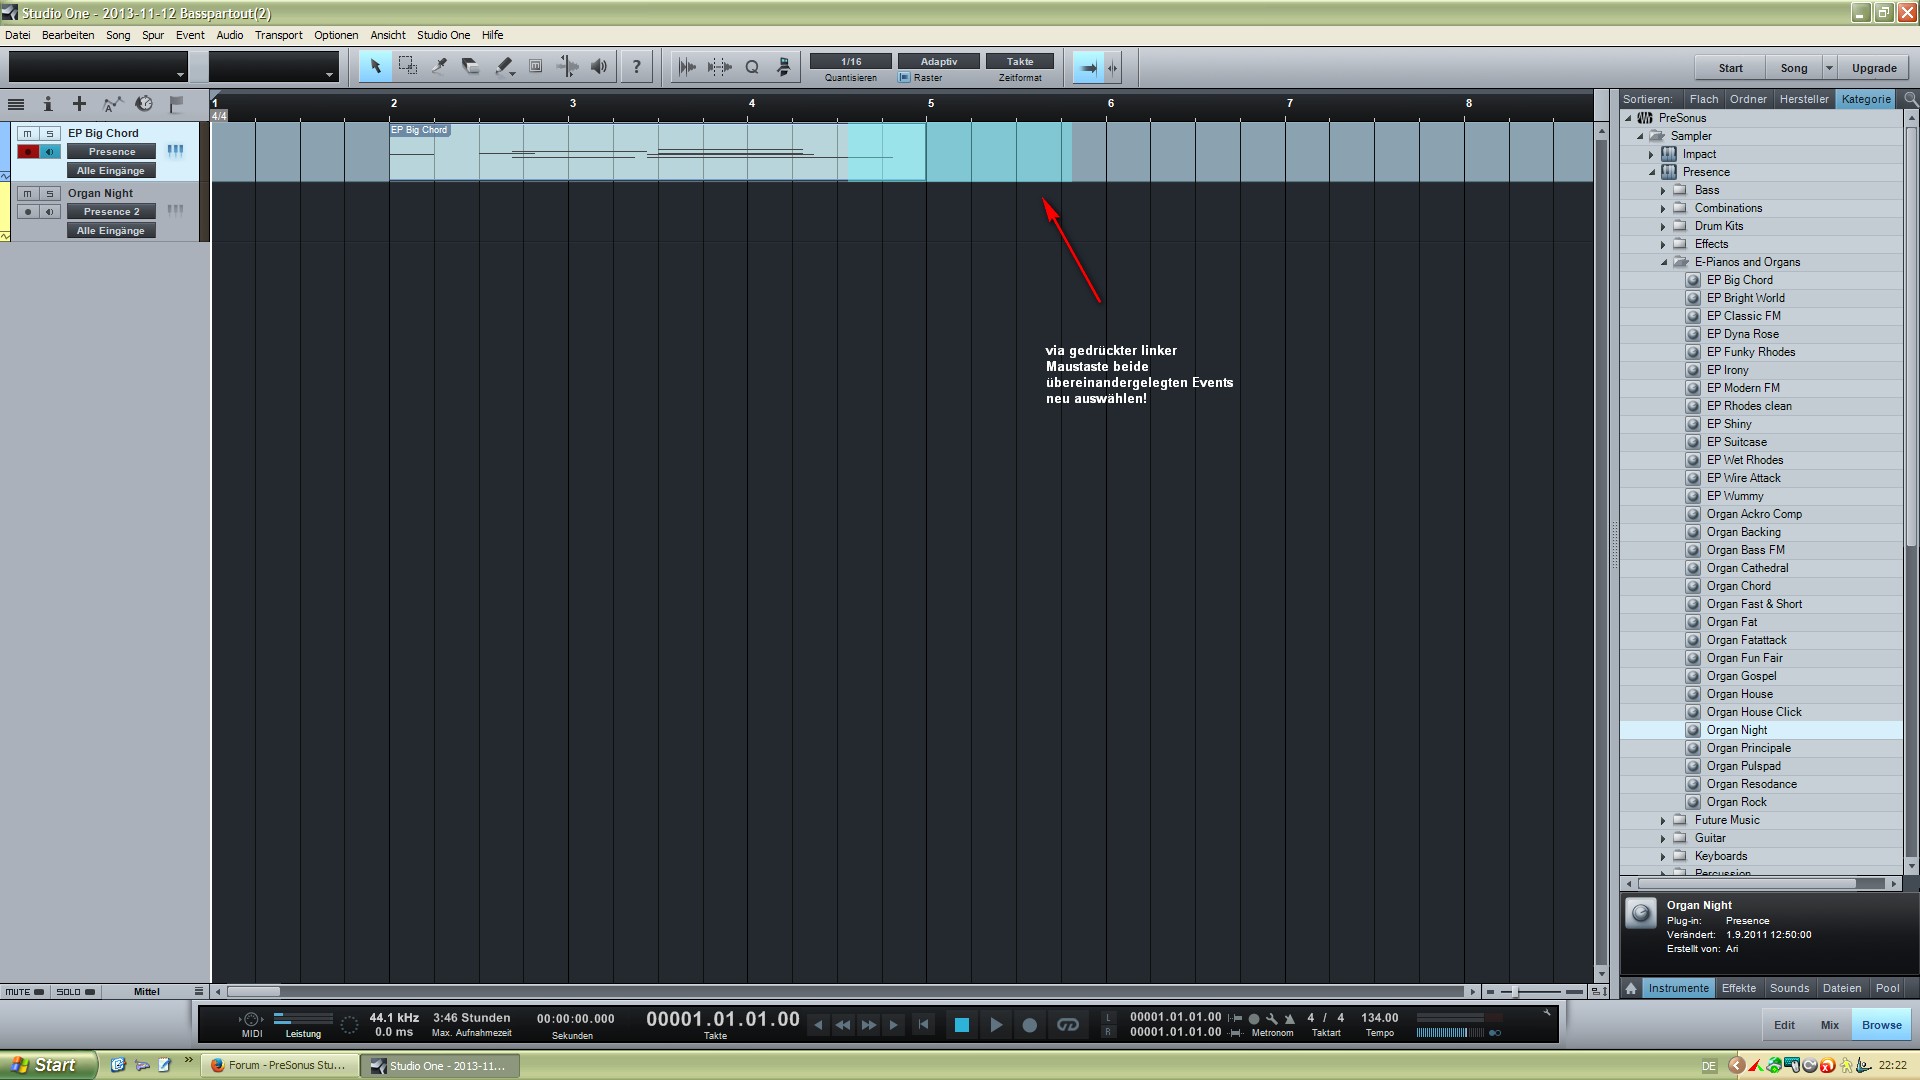Arm record on Organ Night track

click(28, 211)
